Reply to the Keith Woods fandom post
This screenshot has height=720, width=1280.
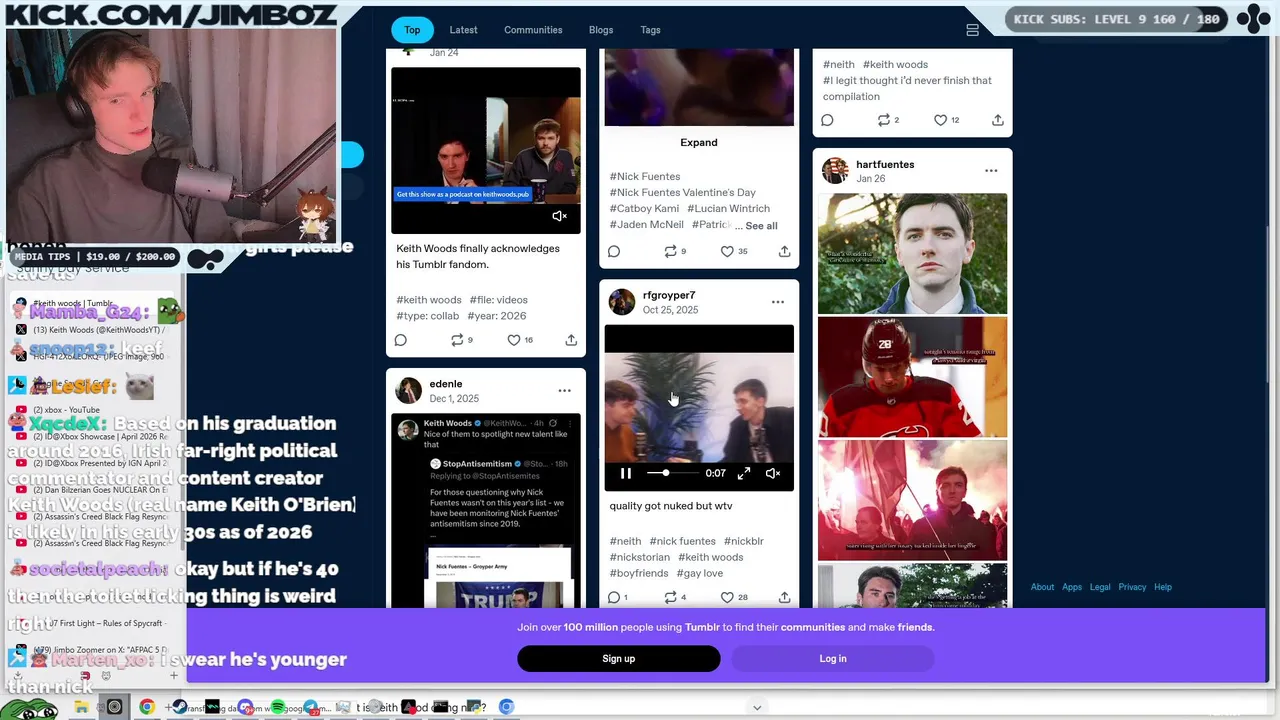pos(401,340)
